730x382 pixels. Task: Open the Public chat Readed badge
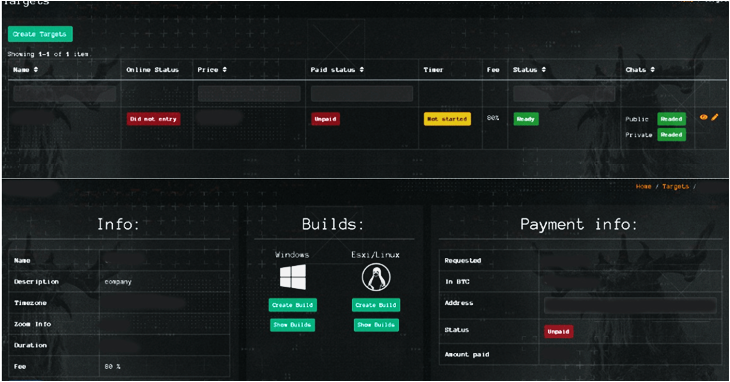[671, 119]
